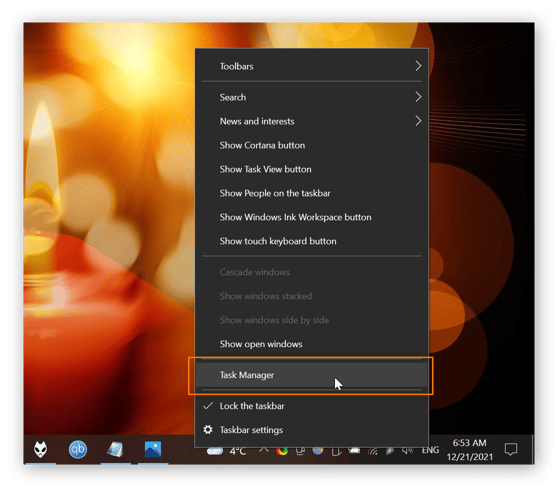Viewport: 559px width, 488px height.
Task: Expand the News and interests submenu
Action: click(x=312, y=121)
